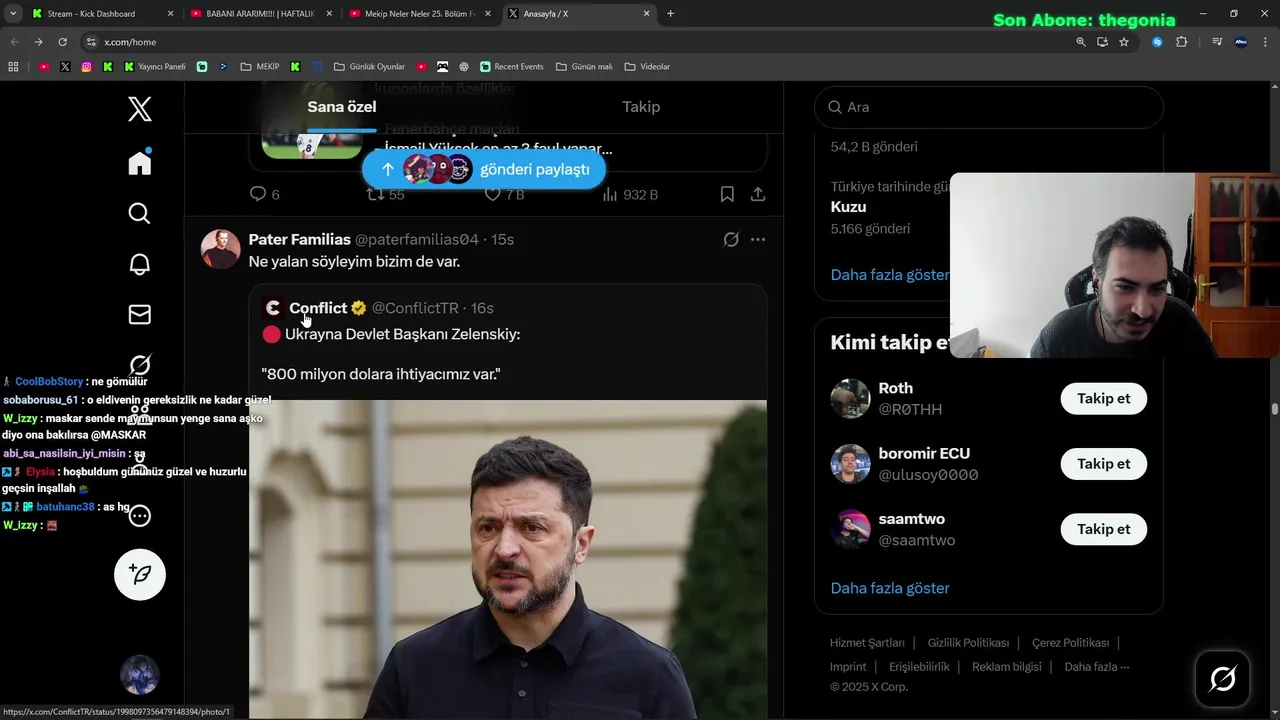The height and width of the screenshot is (720, 1280).
Task: Switch to Mekip Neler Neler browser tab
Action: tap(420, 14)
